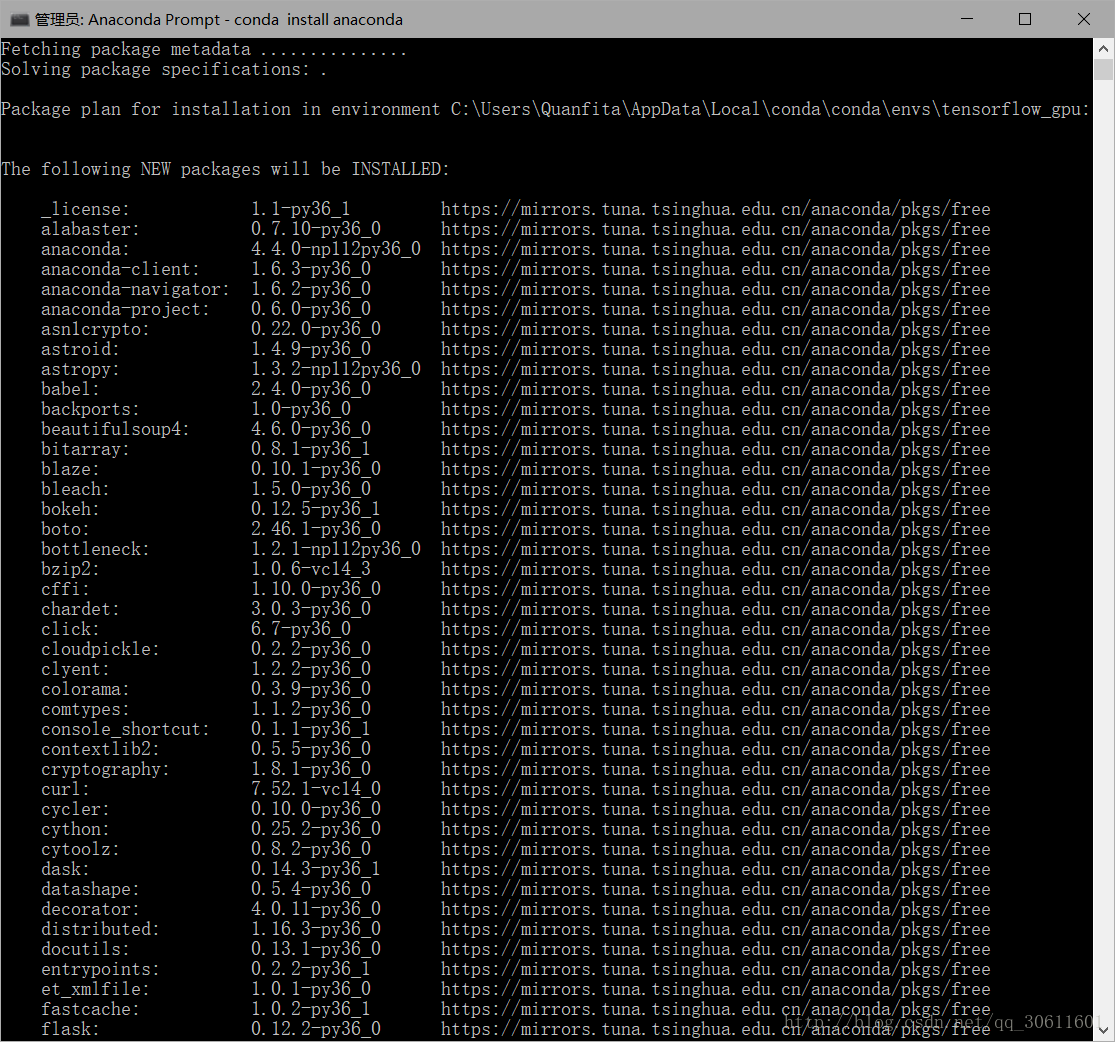Click 'Fetching package metadata' line
Image resolution: width=1115 pixels, height=1042 pixels.
203,49
